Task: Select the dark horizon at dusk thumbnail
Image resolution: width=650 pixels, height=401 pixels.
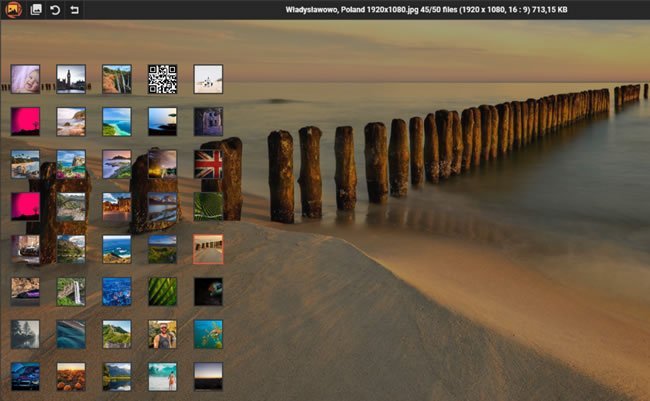Action: point(208,377)
